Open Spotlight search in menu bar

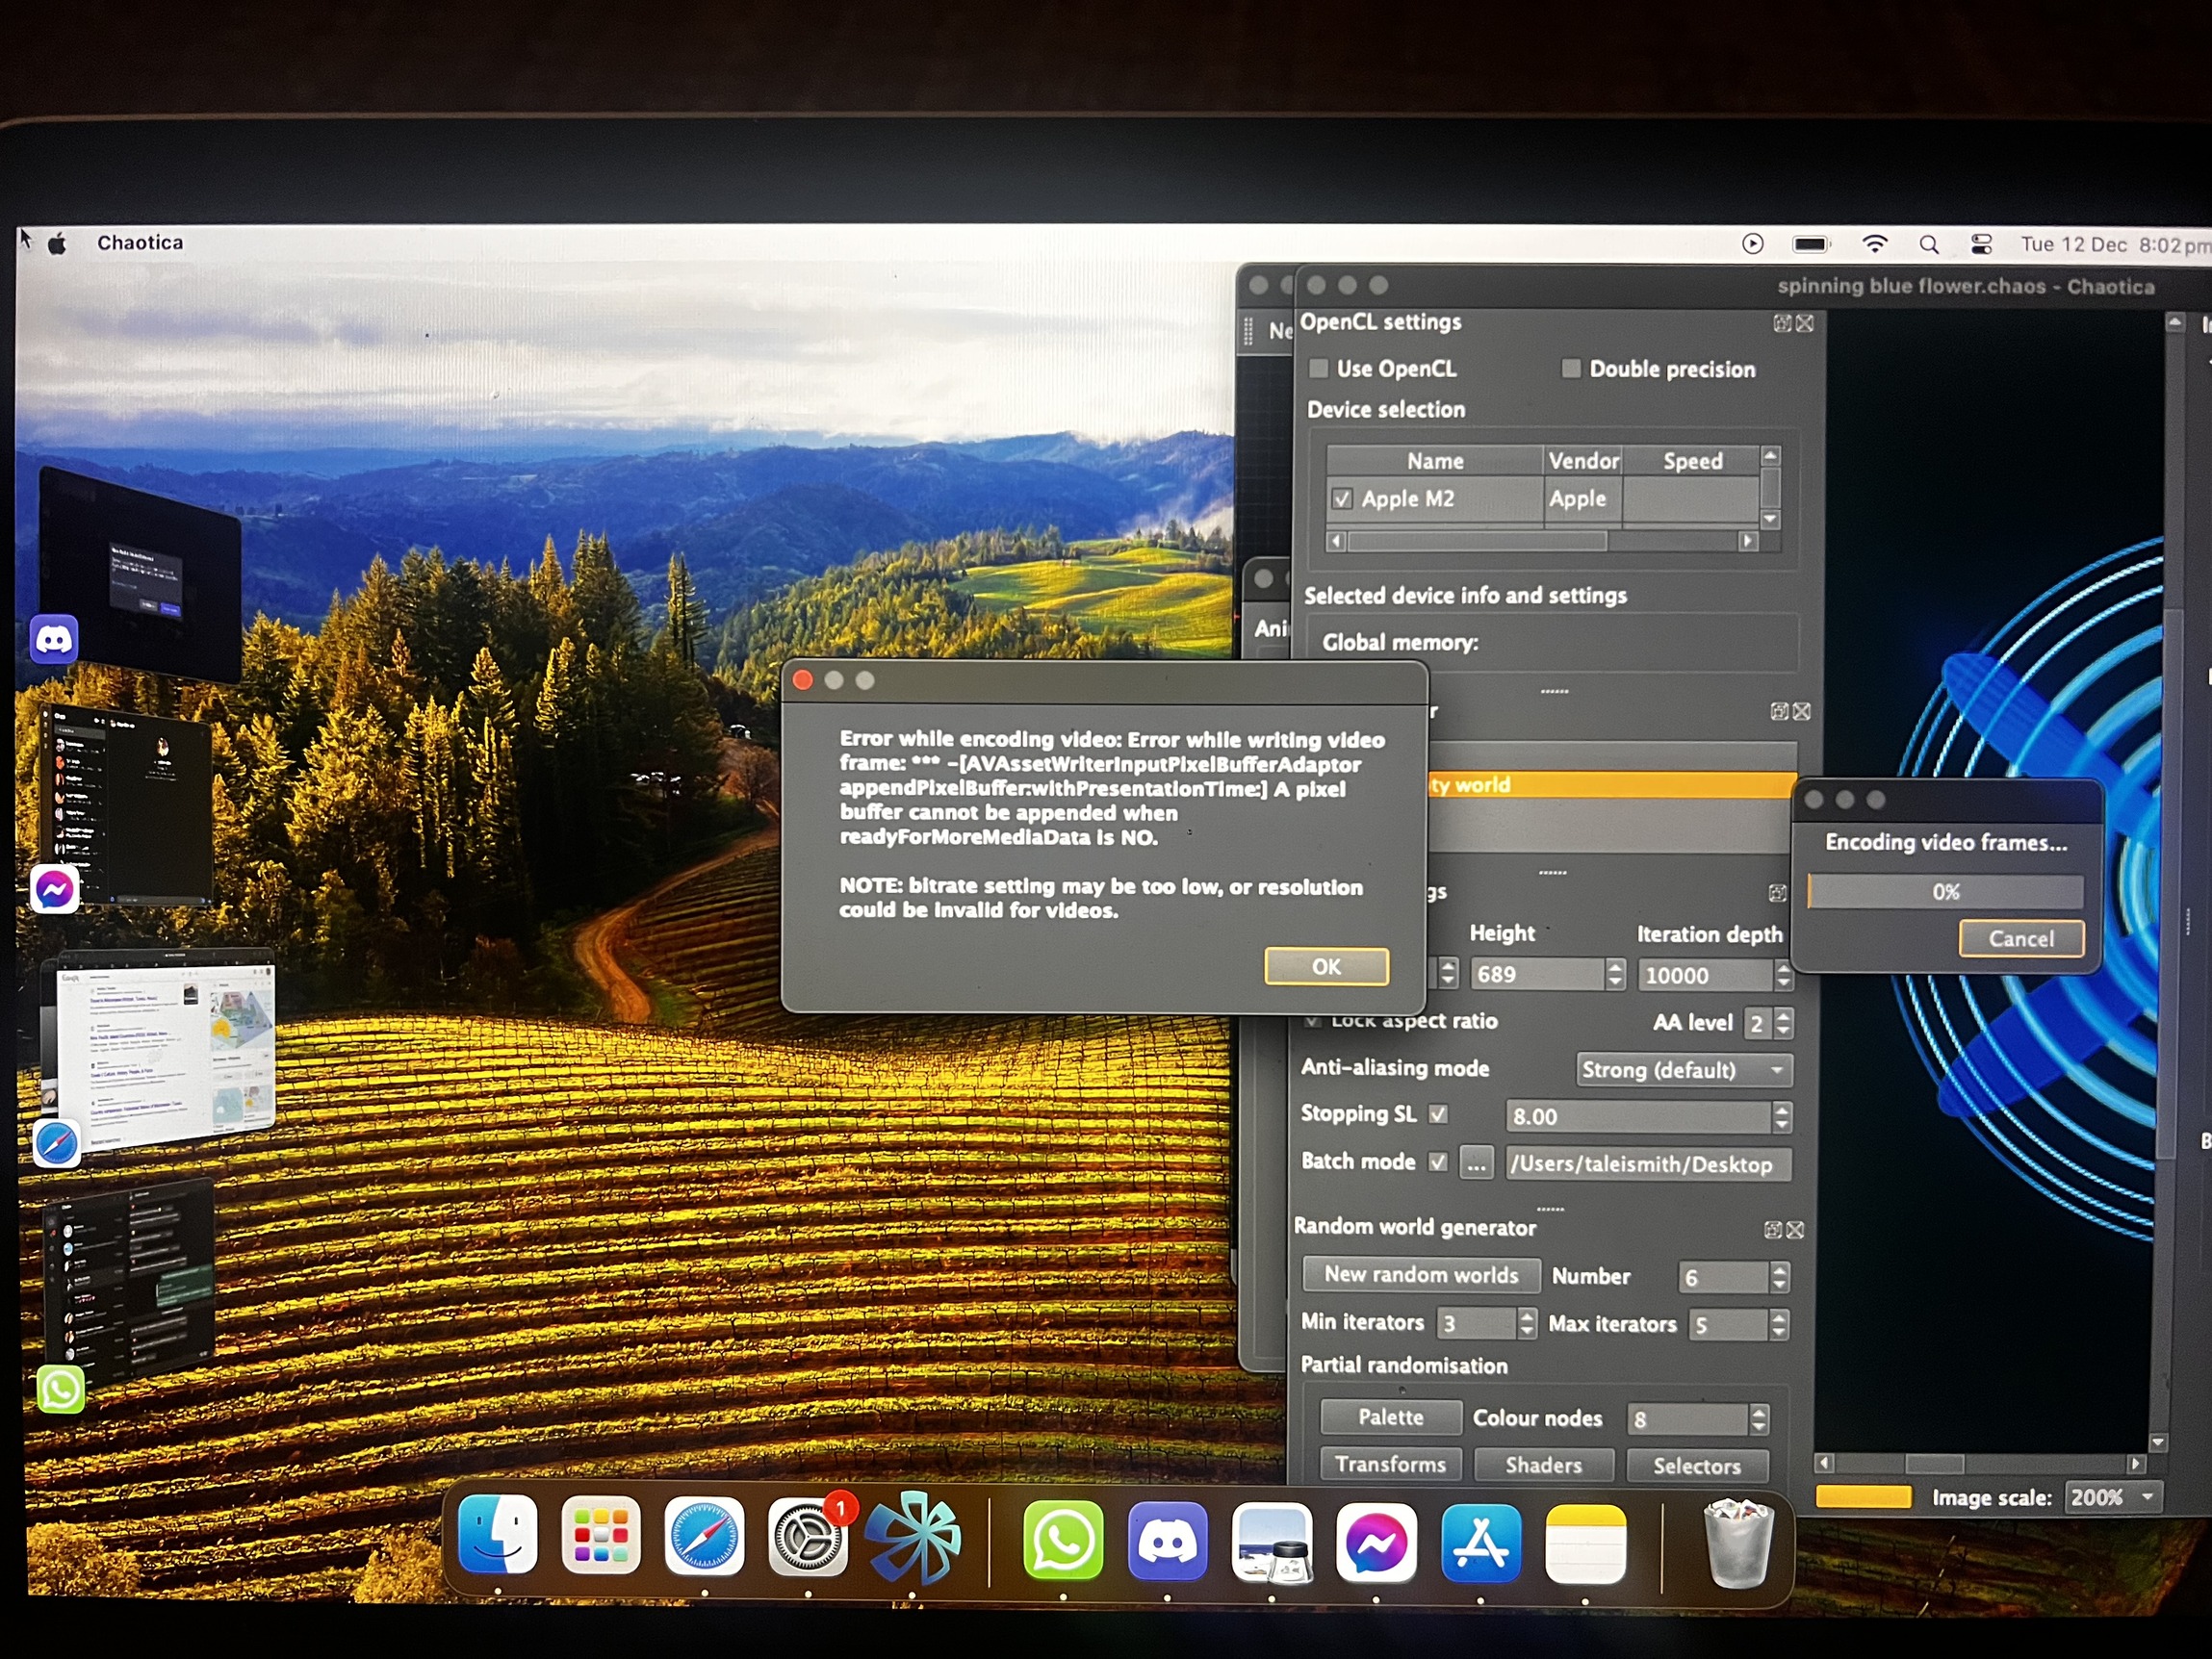[x=1929, y=244]
